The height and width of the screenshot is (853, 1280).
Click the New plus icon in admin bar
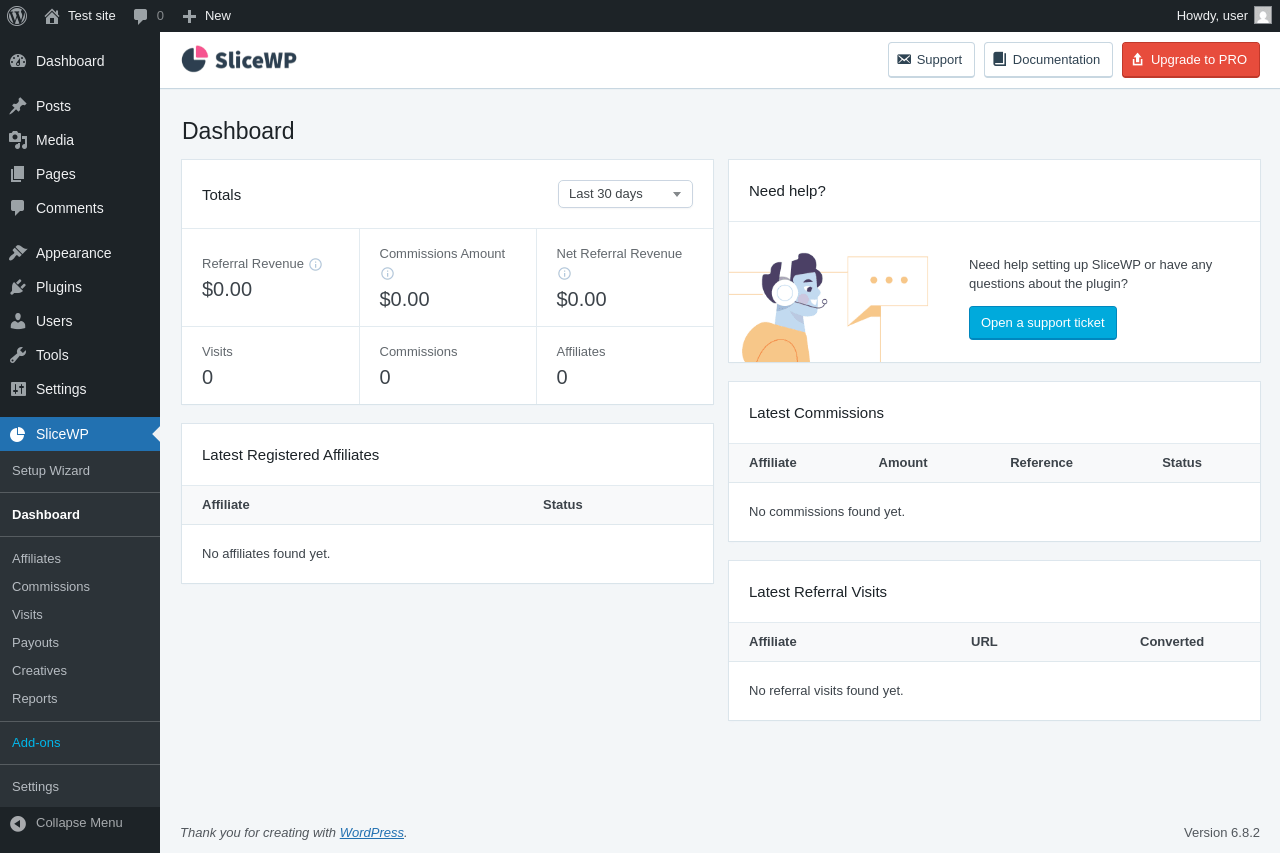point(189,16)
